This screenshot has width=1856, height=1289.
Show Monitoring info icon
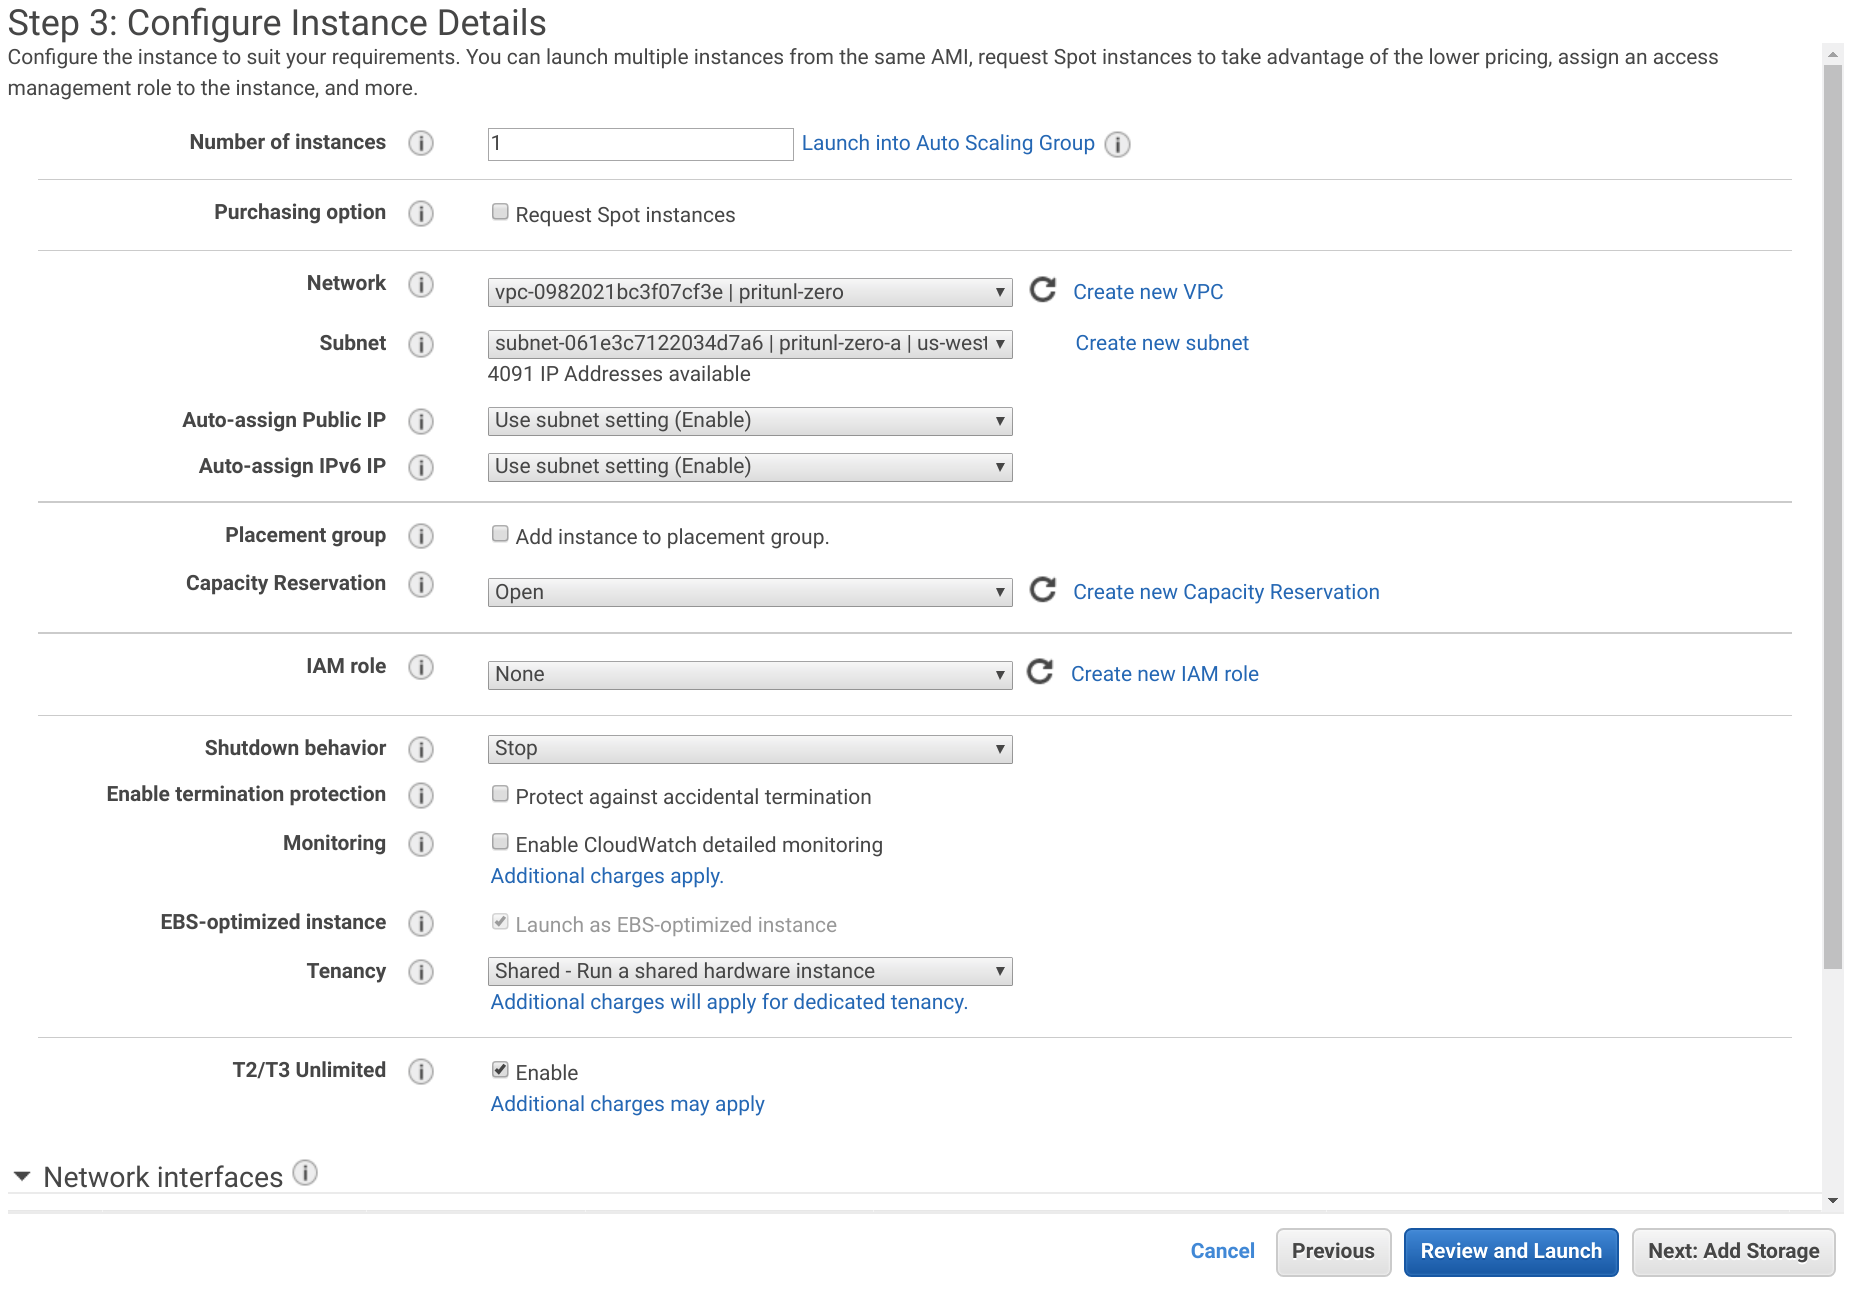pyautogui.click(x=421, y=844)
